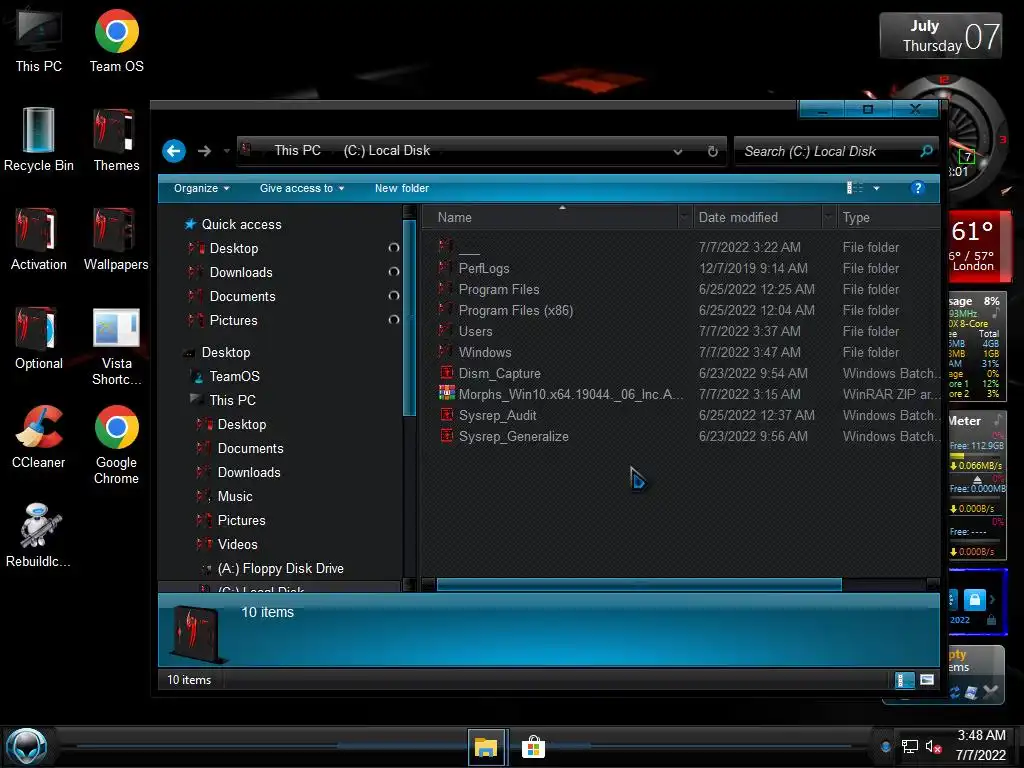
Task: Open the Vista Shortcut desktop icon
Action: pyautogui.click(x=116, y=346)
